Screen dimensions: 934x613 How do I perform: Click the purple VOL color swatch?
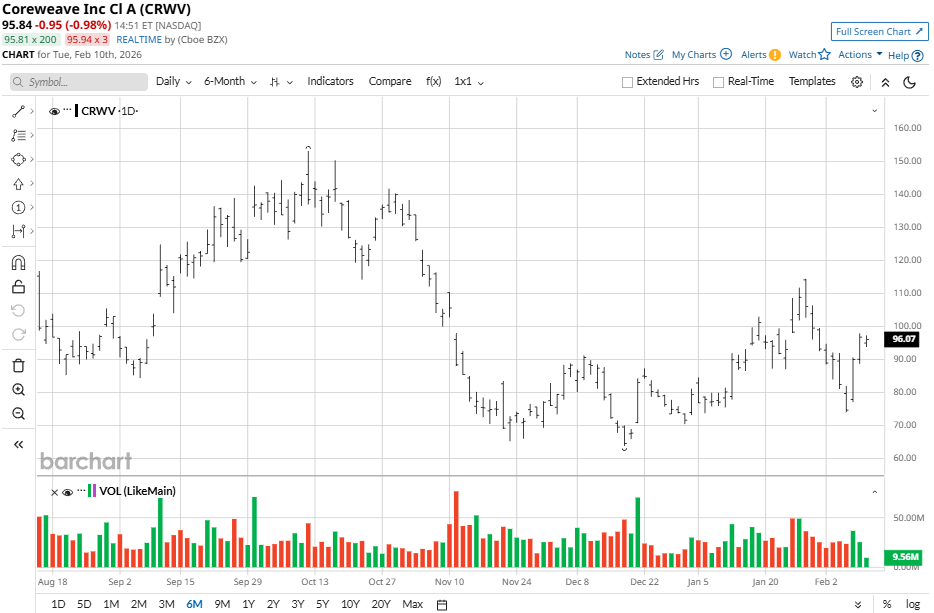[x=94, y=491]
